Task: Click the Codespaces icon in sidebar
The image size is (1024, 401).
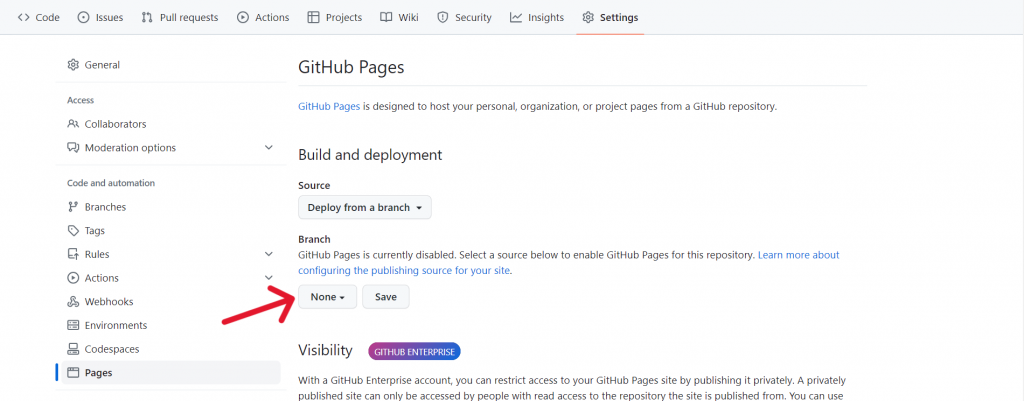Action: click(73, 349)
